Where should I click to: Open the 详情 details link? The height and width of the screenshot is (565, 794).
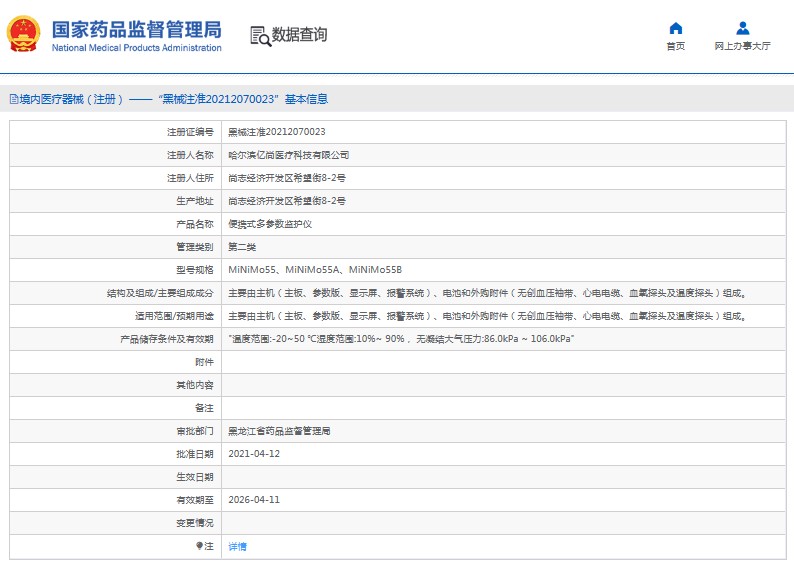[237, 546]
